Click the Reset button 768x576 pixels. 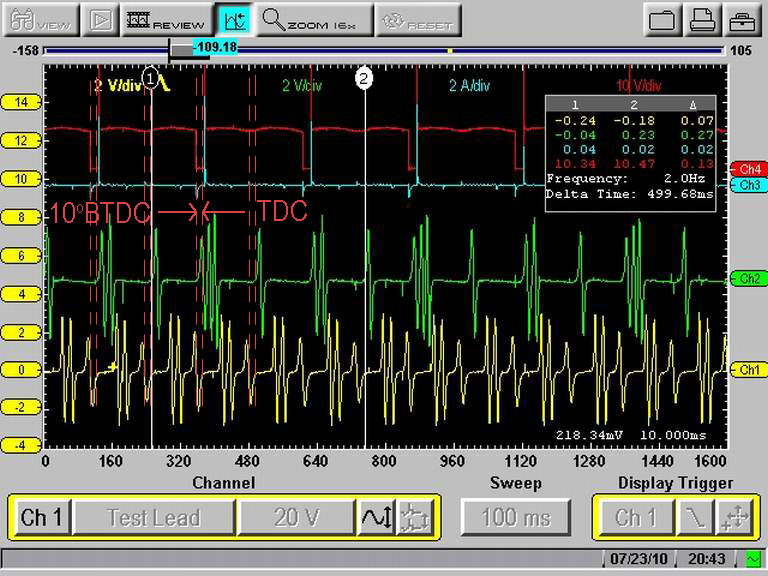[418, 20]
